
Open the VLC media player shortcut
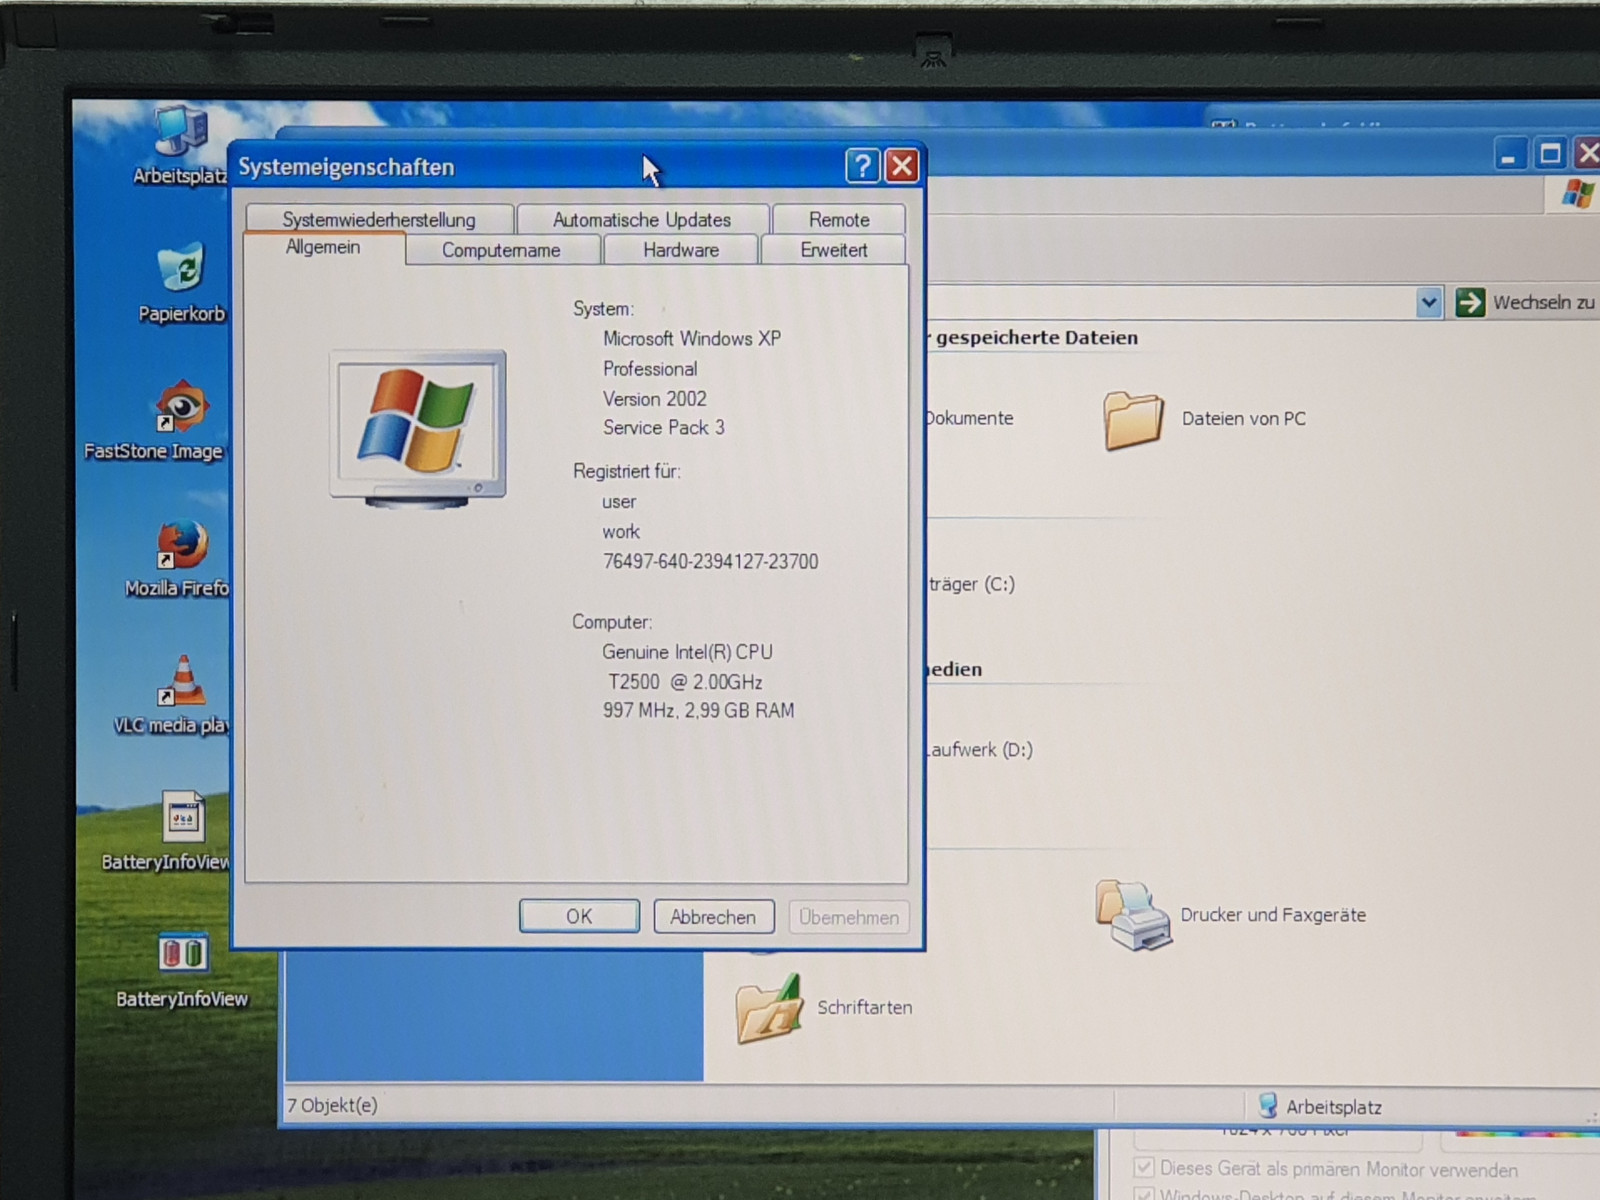[181, 683]
